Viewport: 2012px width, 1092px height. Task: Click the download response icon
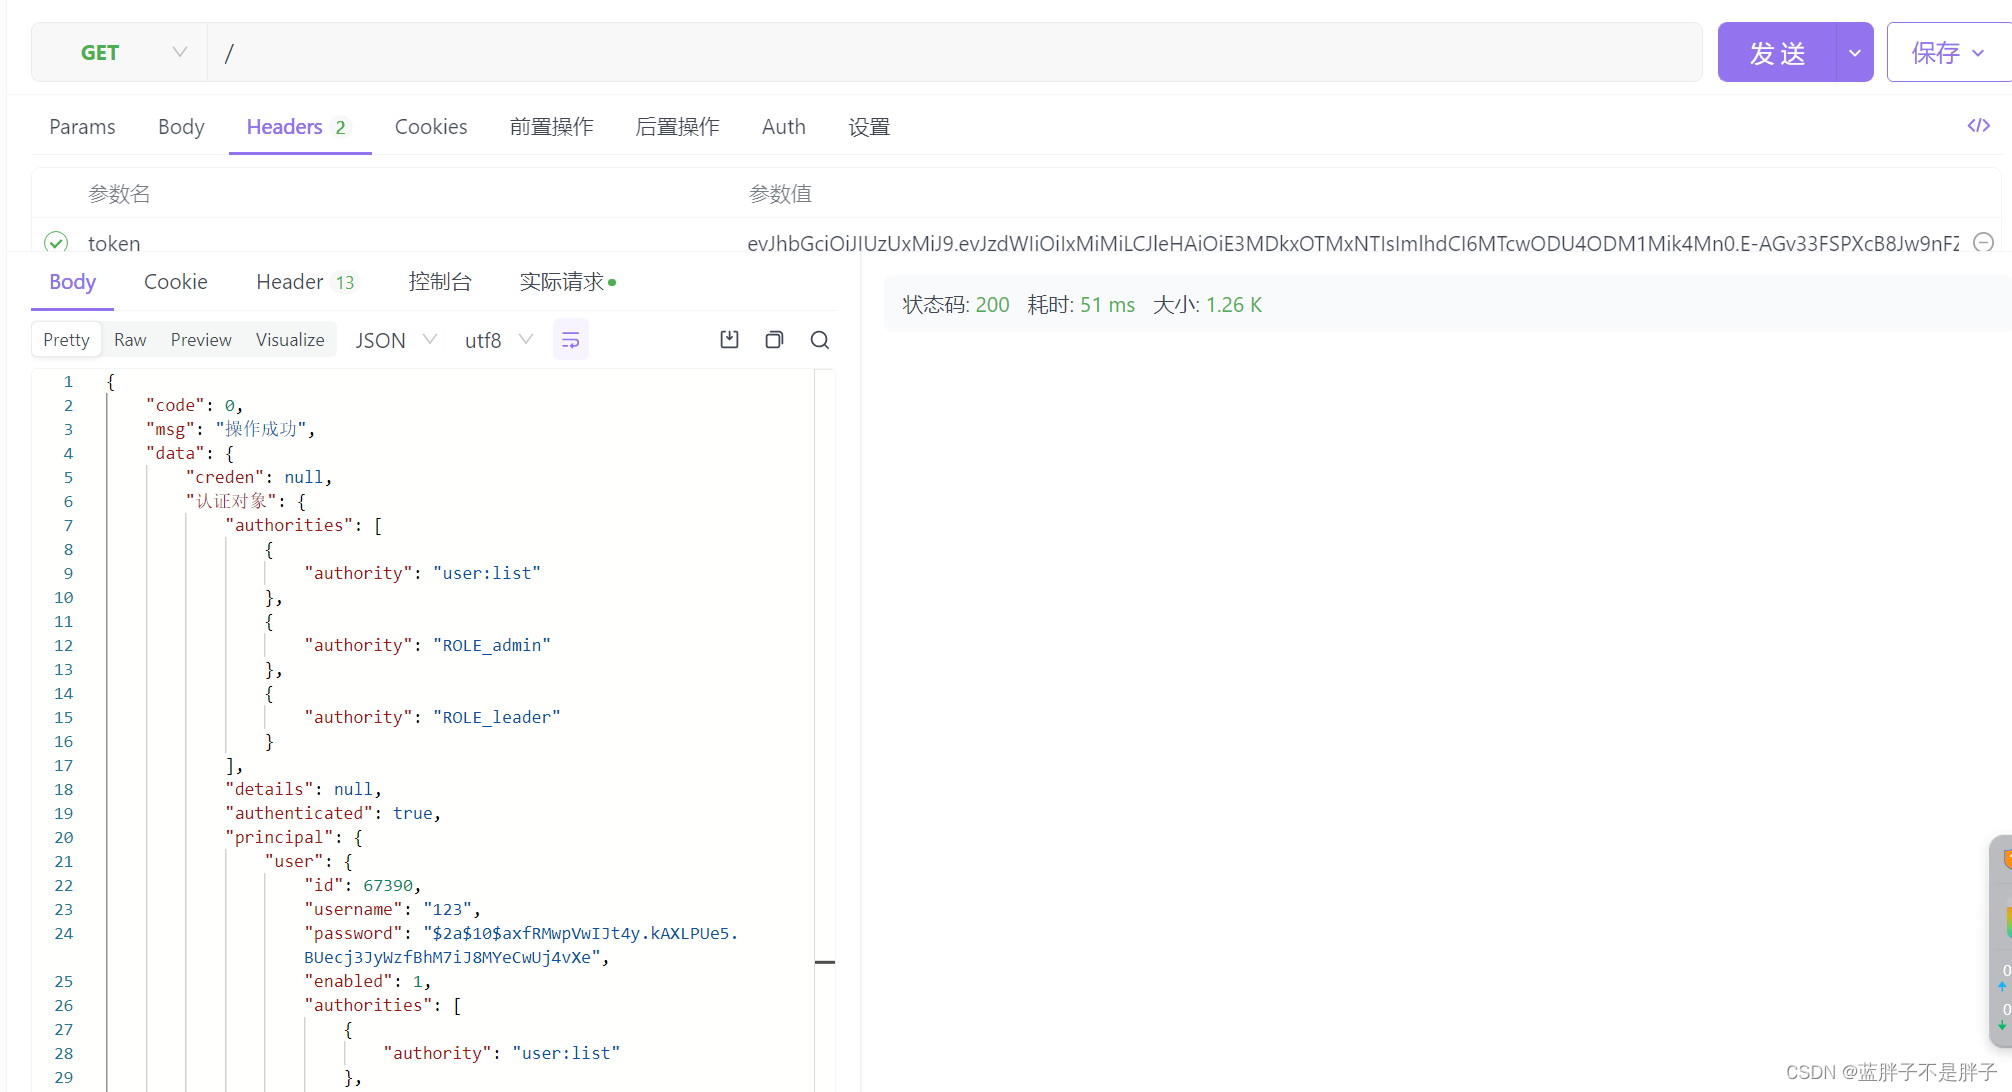[729, 340]
